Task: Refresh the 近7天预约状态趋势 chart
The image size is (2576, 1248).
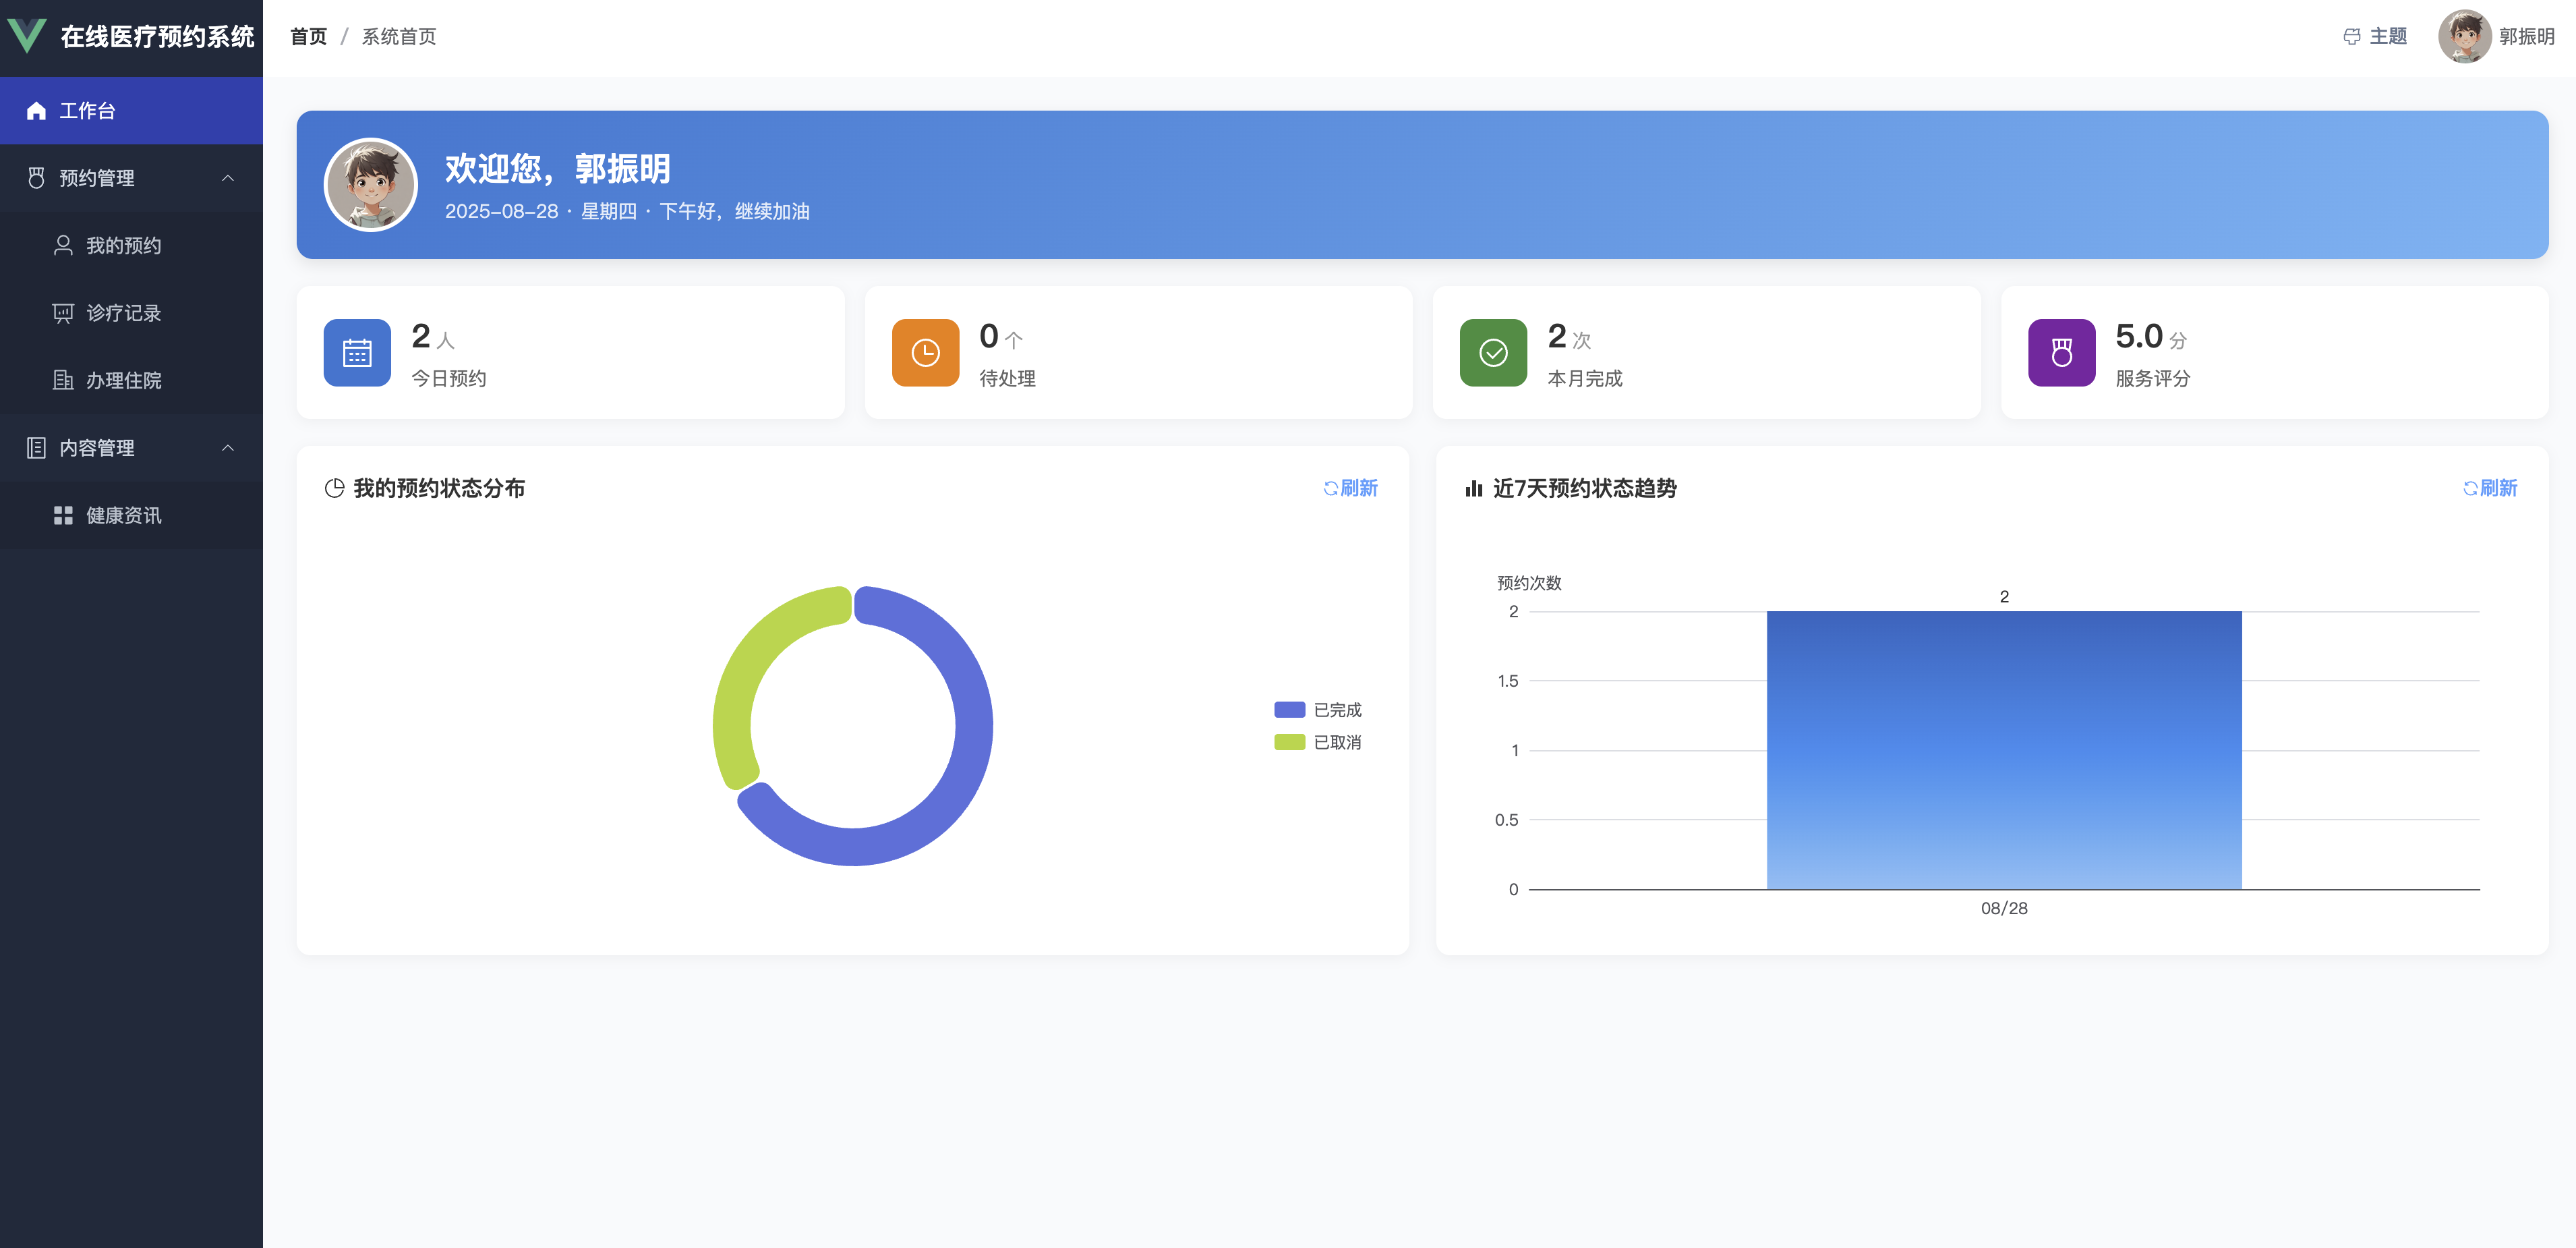Action: pyautogui.click(x=2490, y=488)
